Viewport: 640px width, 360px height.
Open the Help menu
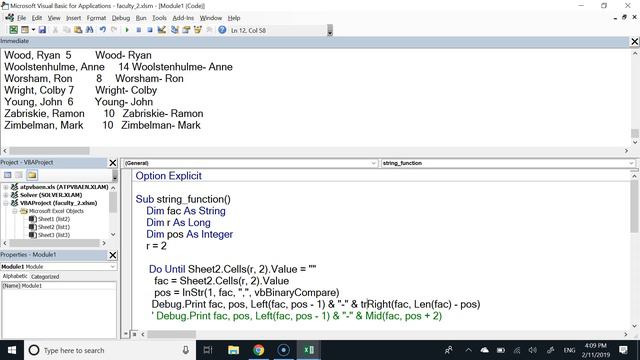[234, 18]
